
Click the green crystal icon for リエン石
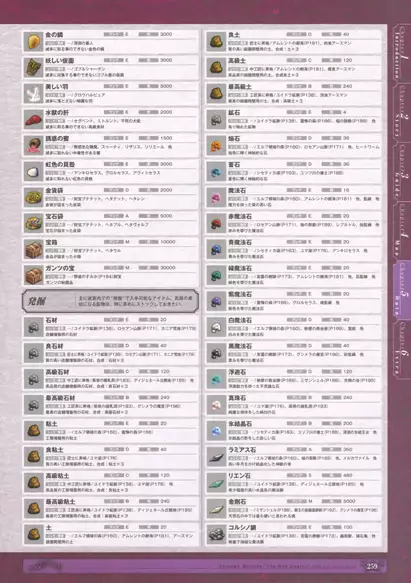pyautogui.click(x=216, y=483)
